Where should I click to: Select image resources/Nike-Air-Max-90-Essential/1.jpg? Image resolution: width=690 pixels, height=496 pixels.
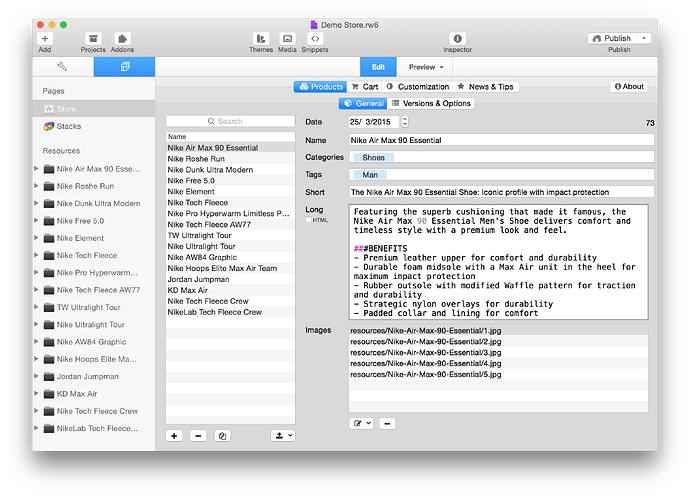498,331
